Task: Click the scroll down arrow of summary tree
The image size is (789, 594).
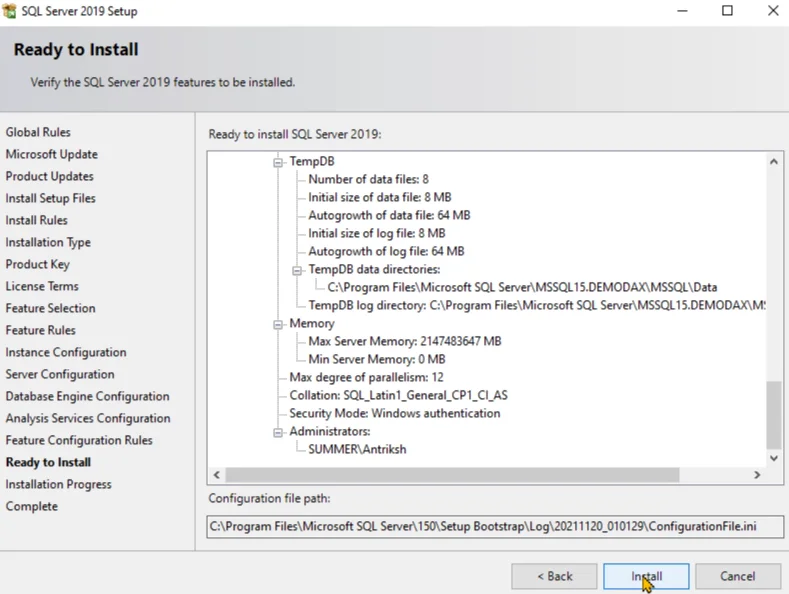Action: (774, 458)
